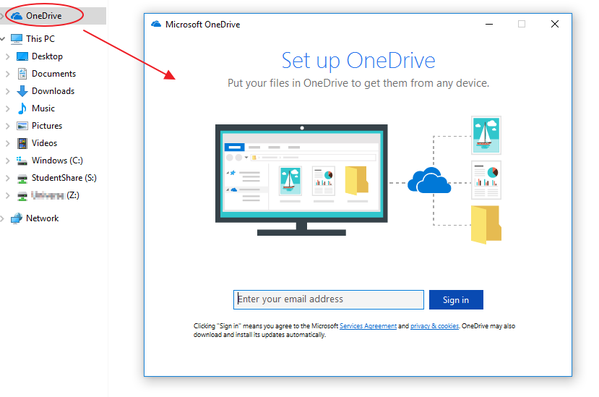Open the Downloads label in tree
599x397 pixels.
tap(53, 91)
